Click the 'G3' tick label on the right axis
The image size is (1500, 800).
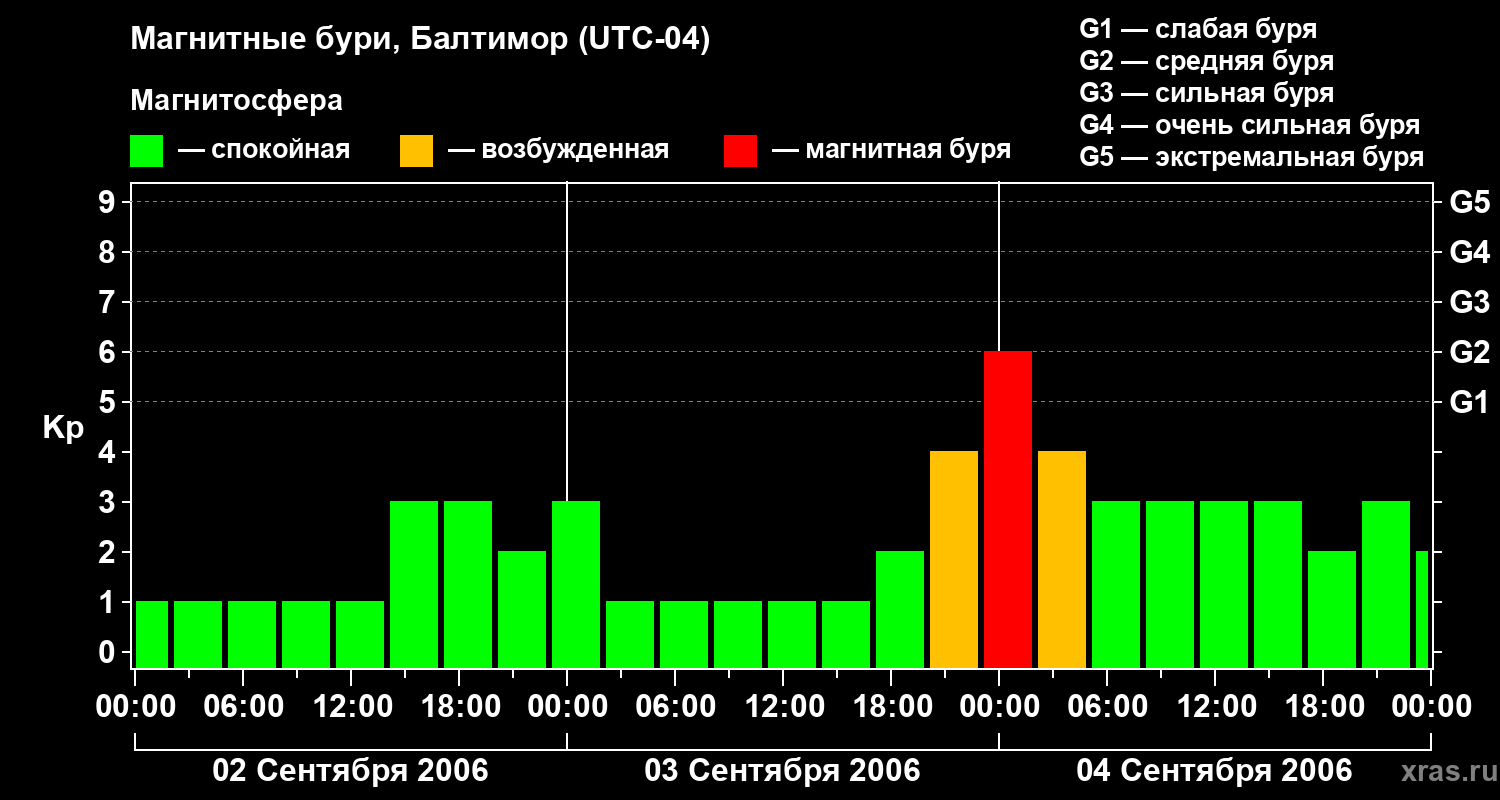(1470, 302)
